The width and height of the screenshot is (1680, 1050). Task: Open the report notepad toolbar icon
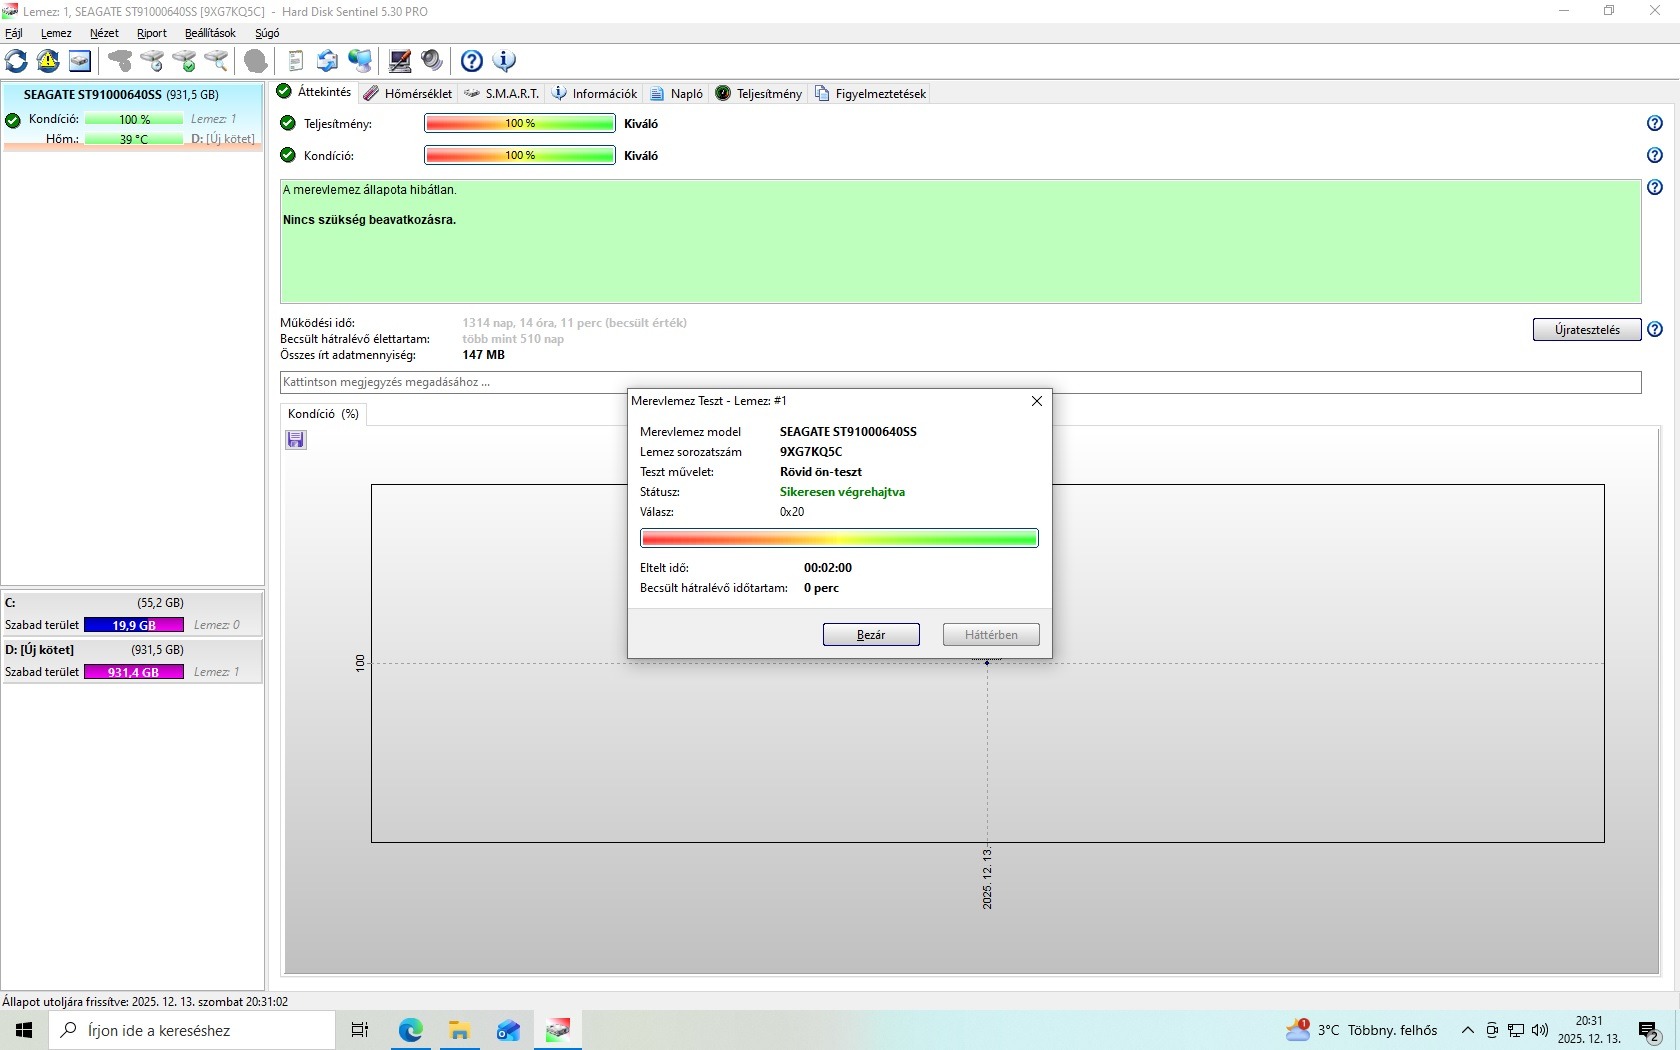click(296, 61)
